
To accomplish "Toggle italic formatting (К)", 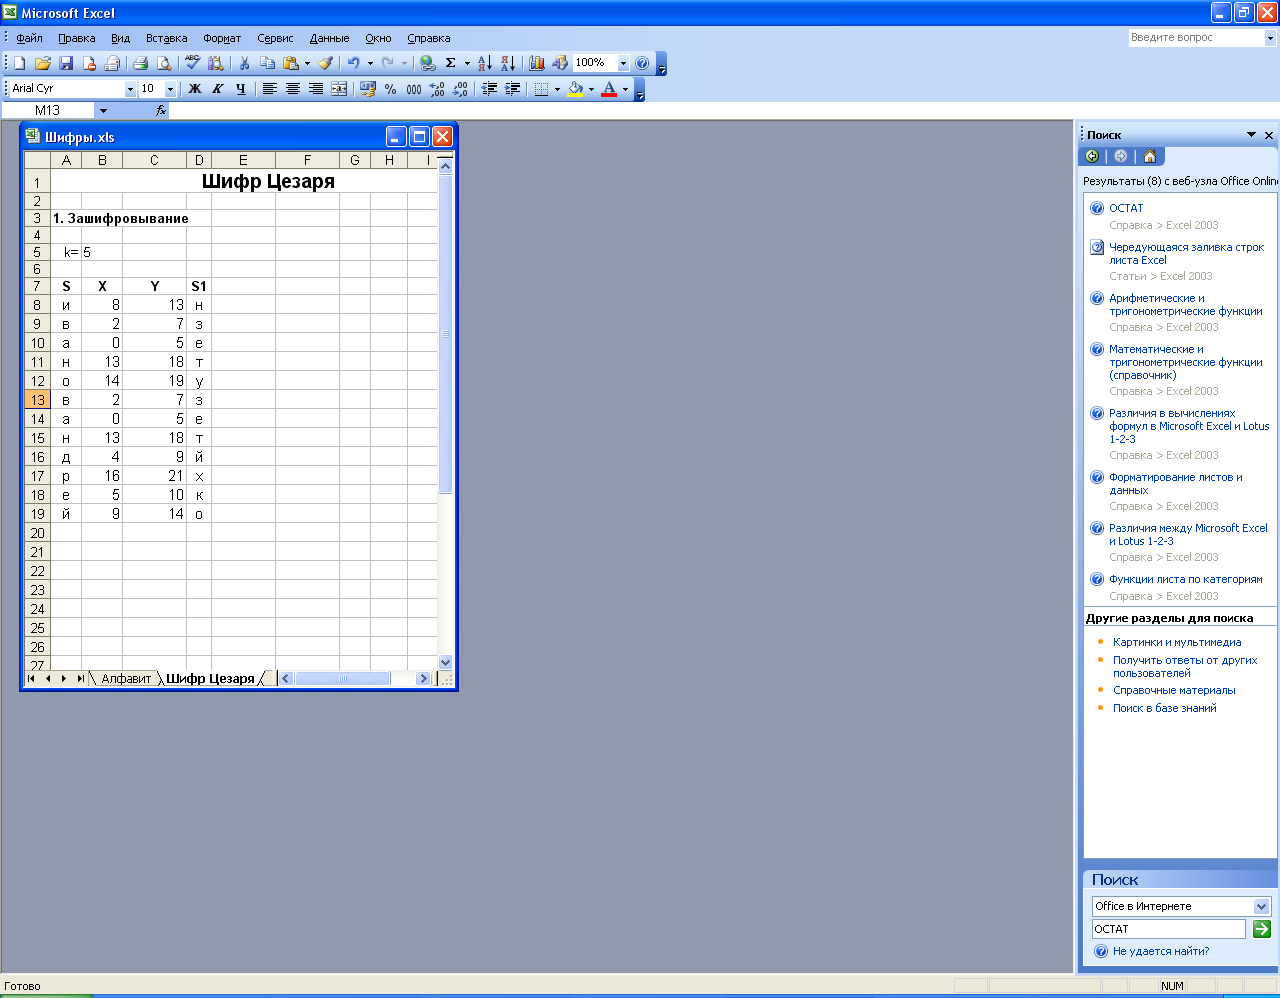I will (x=218, y=89).
